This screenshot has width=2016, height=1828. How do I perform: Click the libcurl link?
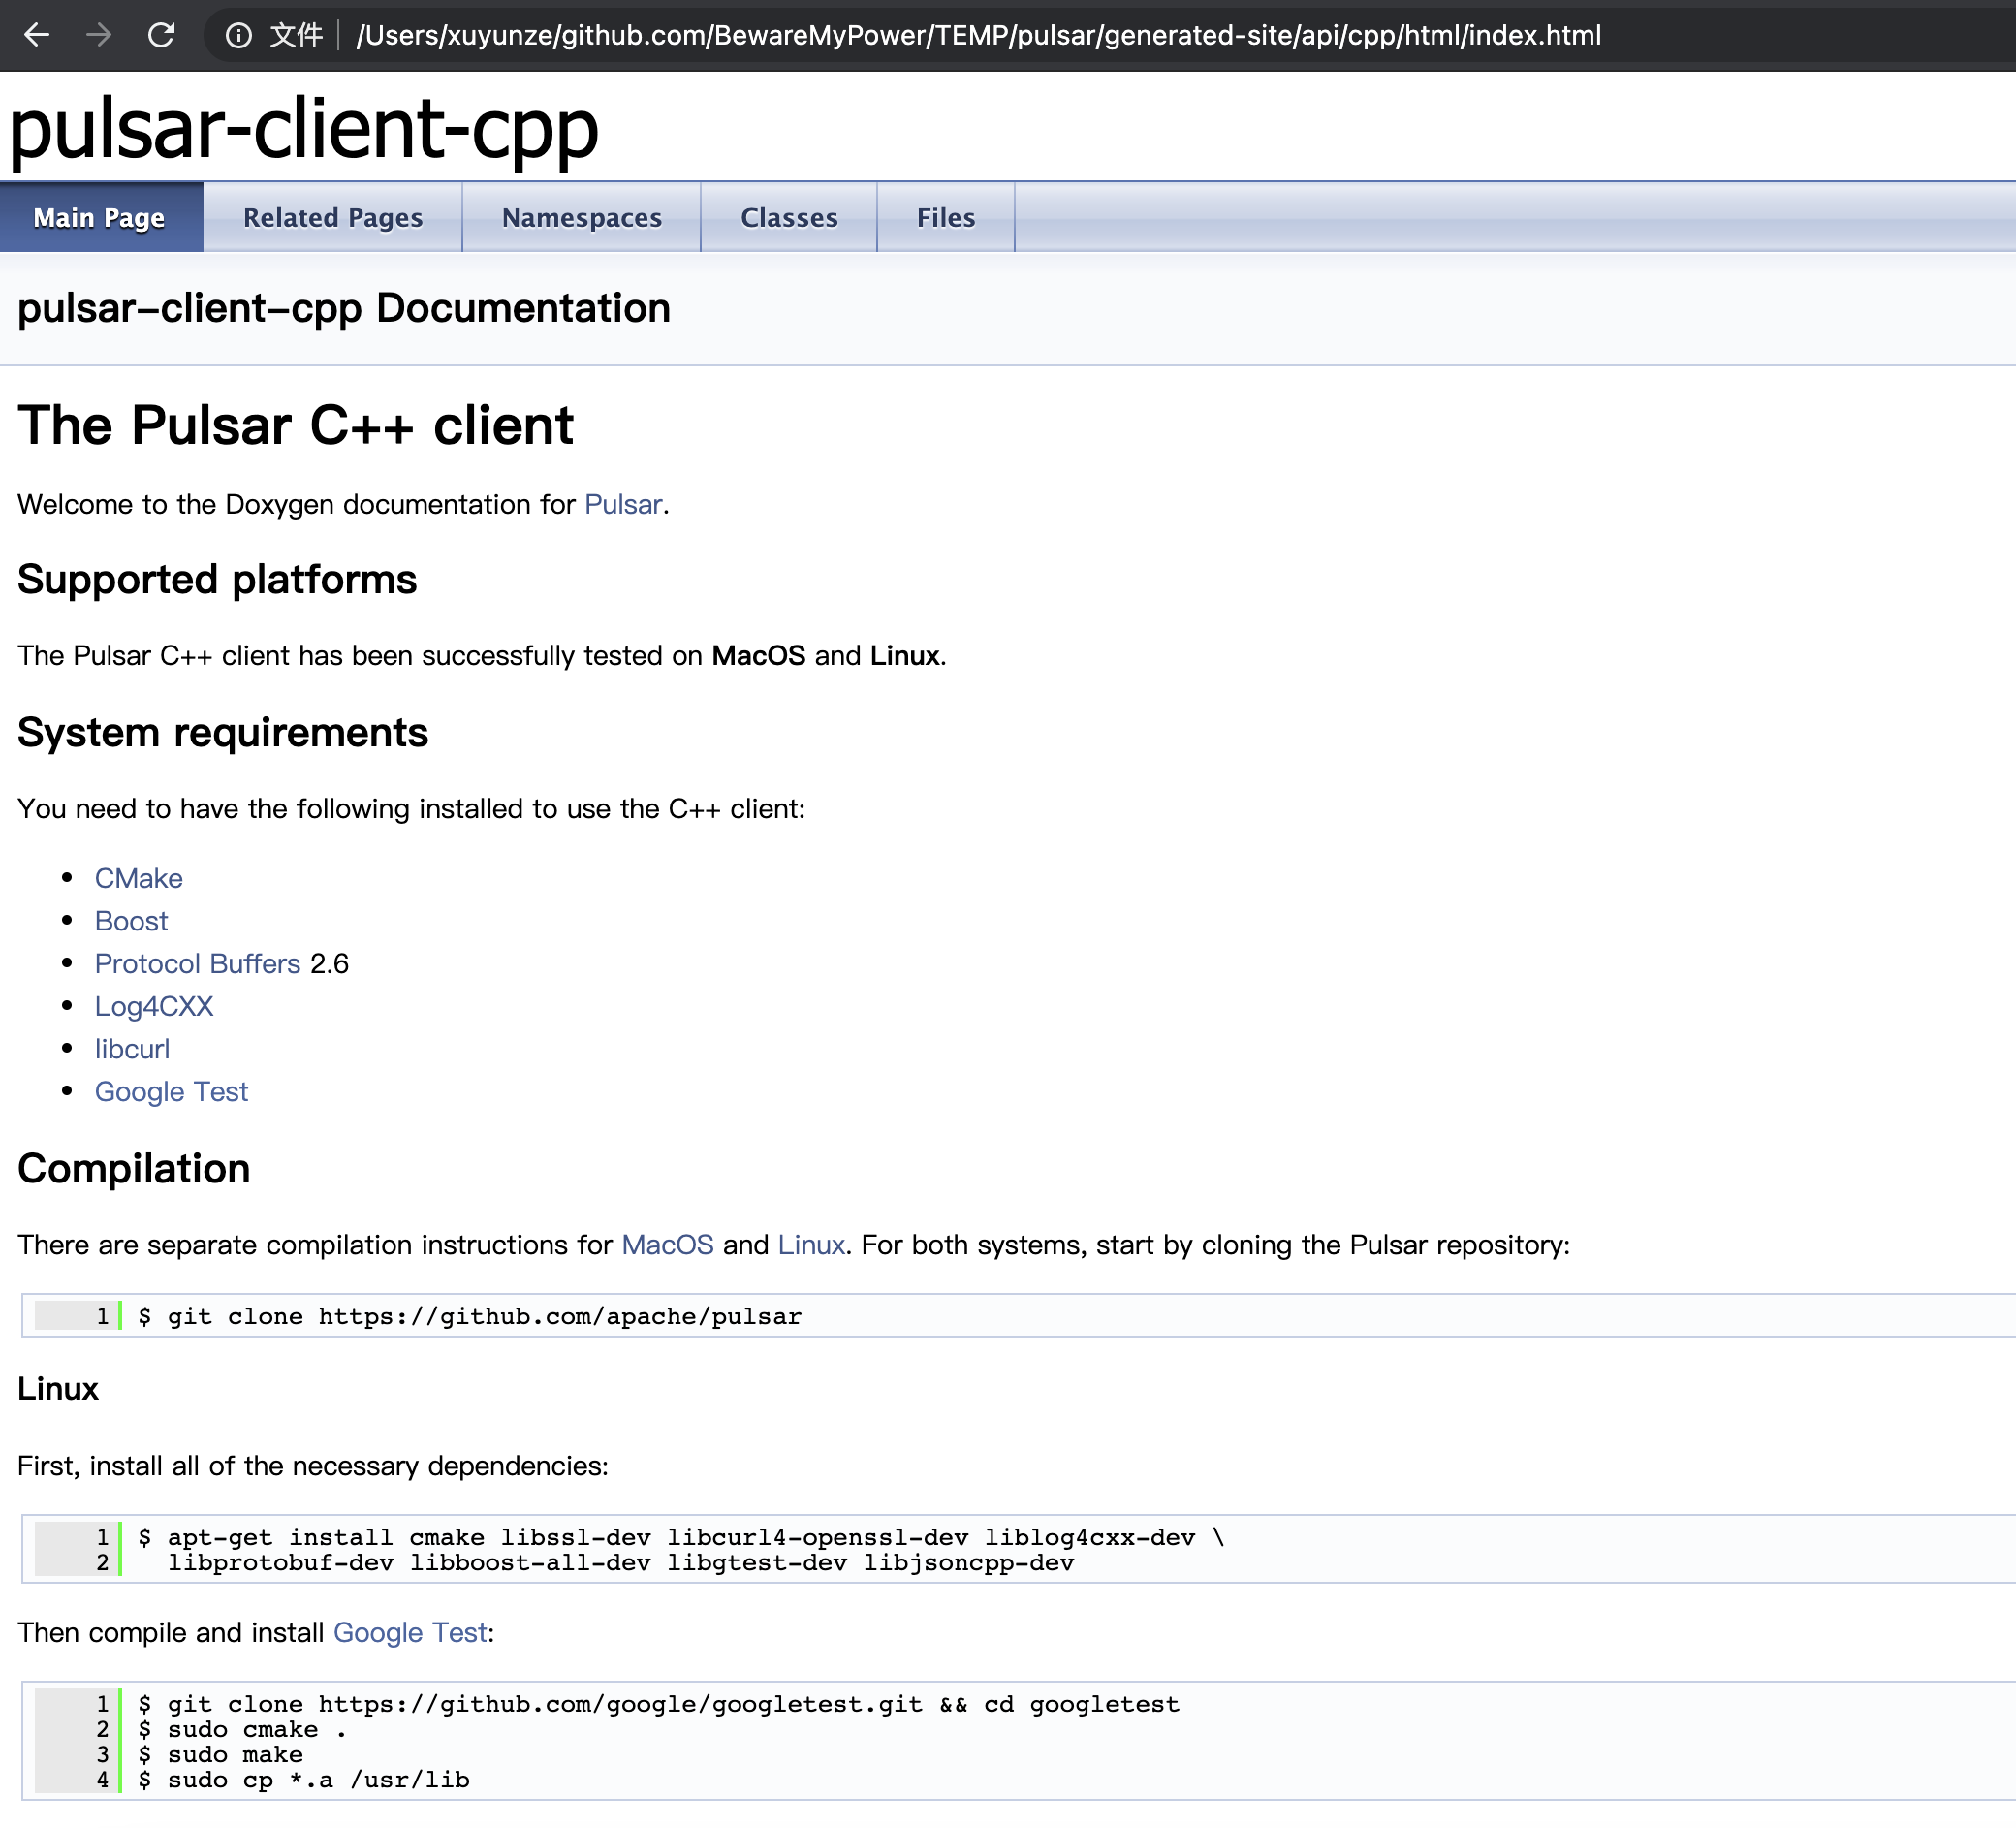point(132,1049)
